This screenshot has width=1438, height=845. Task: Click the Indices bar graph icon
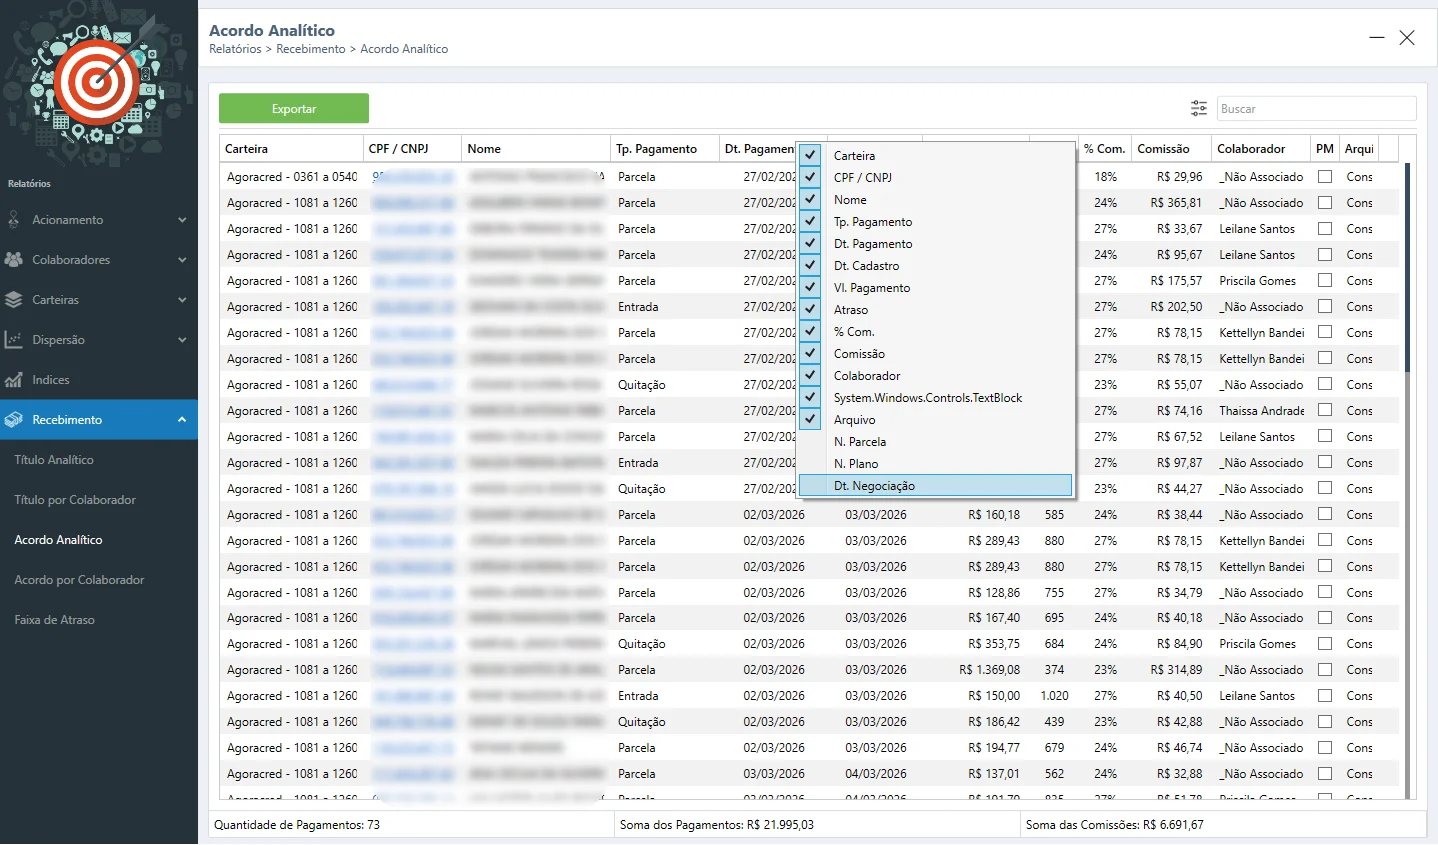(14, 380)
